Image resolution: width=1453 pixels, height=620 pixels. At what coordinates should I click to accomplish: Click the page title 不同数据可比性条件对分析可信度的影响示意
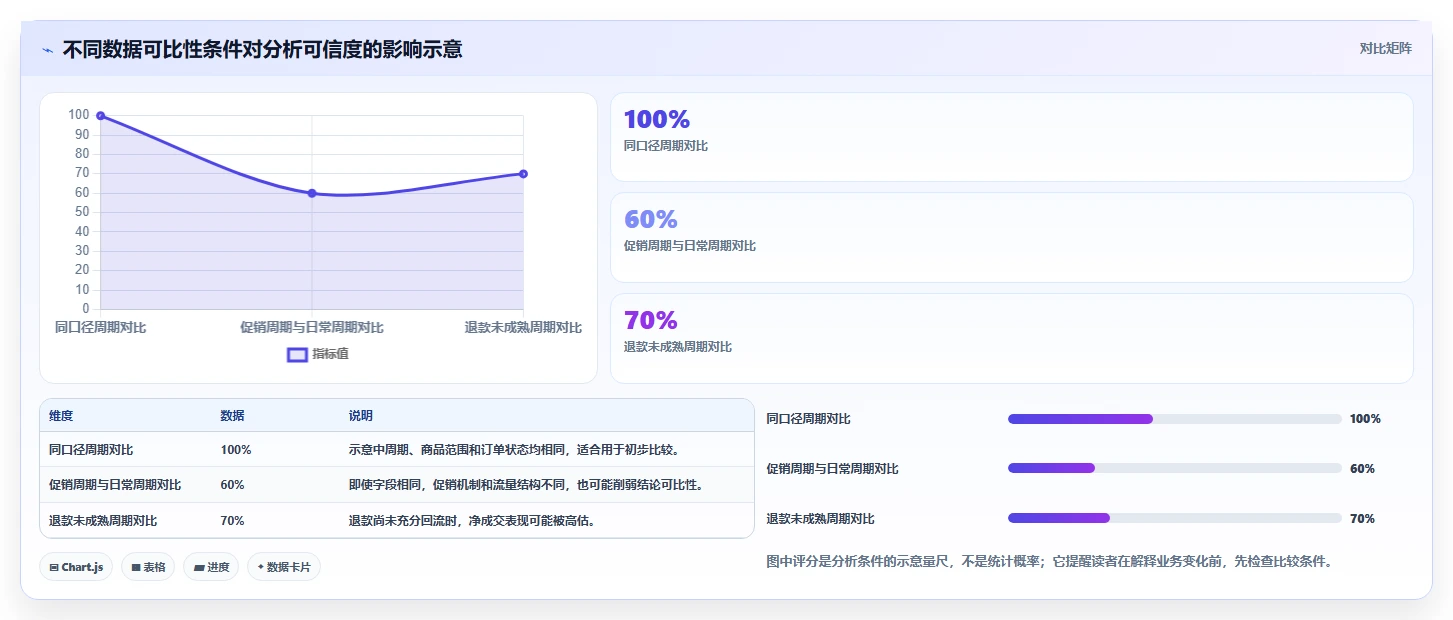coord(262,49)
